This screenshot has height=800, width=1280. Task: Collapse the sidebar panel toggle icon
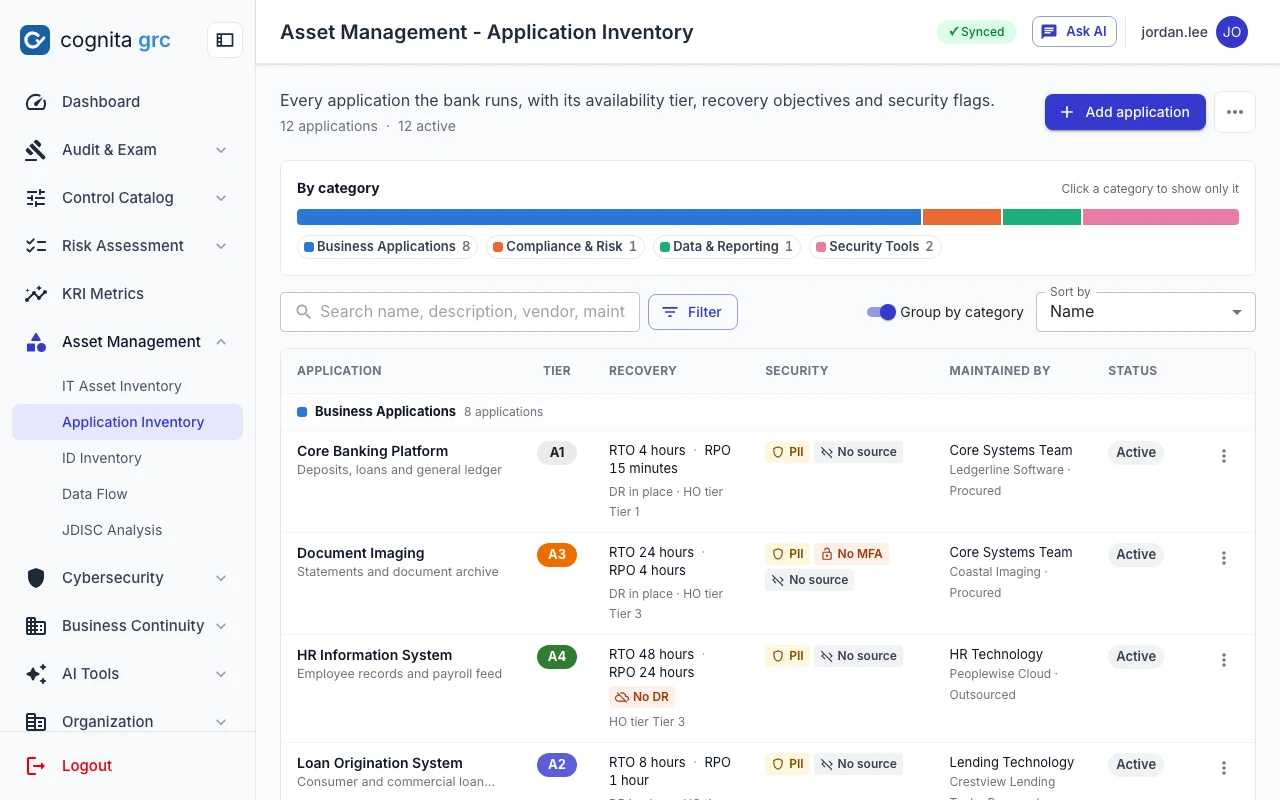[225, 40]
